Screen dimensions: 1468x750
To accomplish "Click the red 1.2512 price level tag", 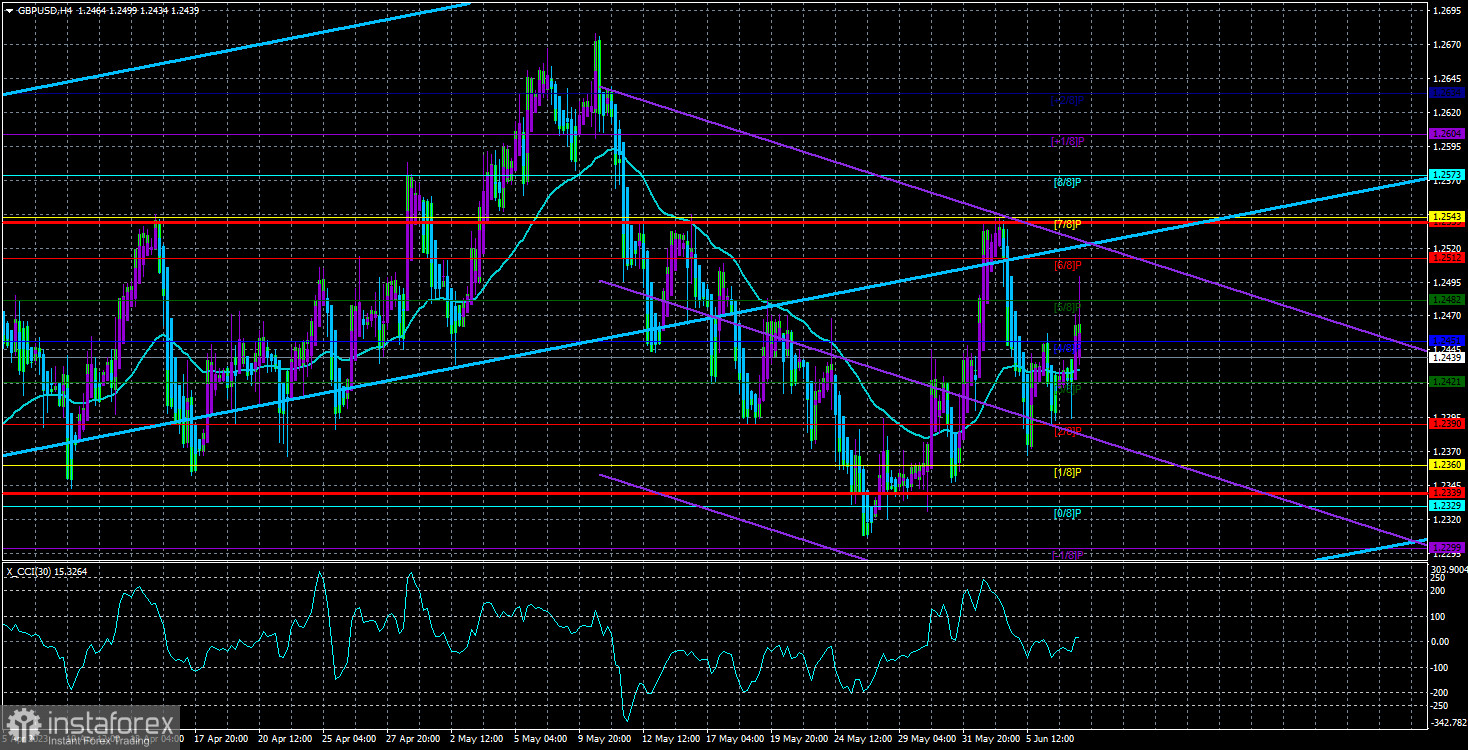I will 1446,258.
